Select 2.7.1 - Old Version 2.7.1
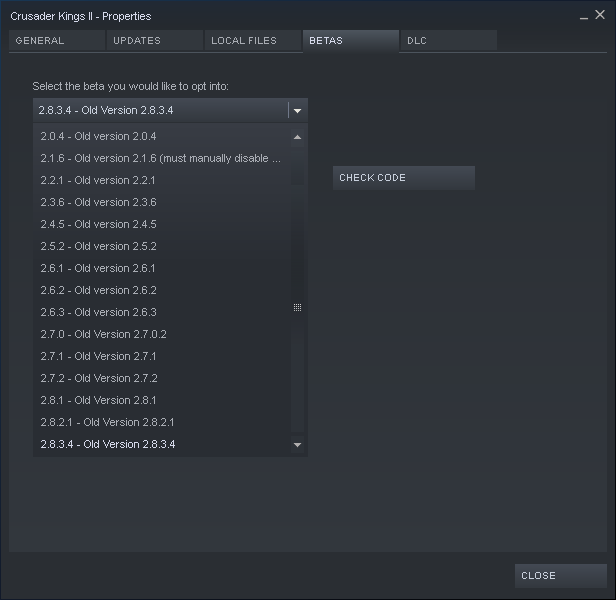Screen dimensions: 616x600 [x=162, y=356]
